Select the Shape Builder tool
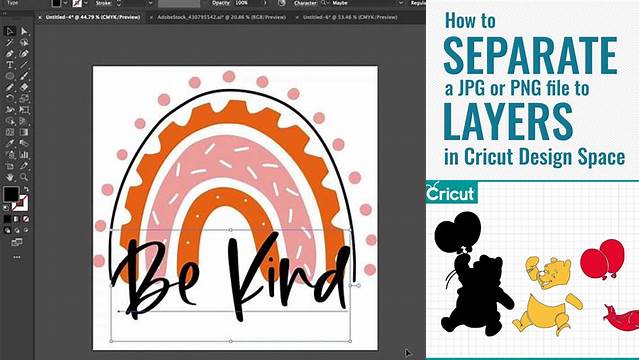639x360 pixels. point(10,121)
